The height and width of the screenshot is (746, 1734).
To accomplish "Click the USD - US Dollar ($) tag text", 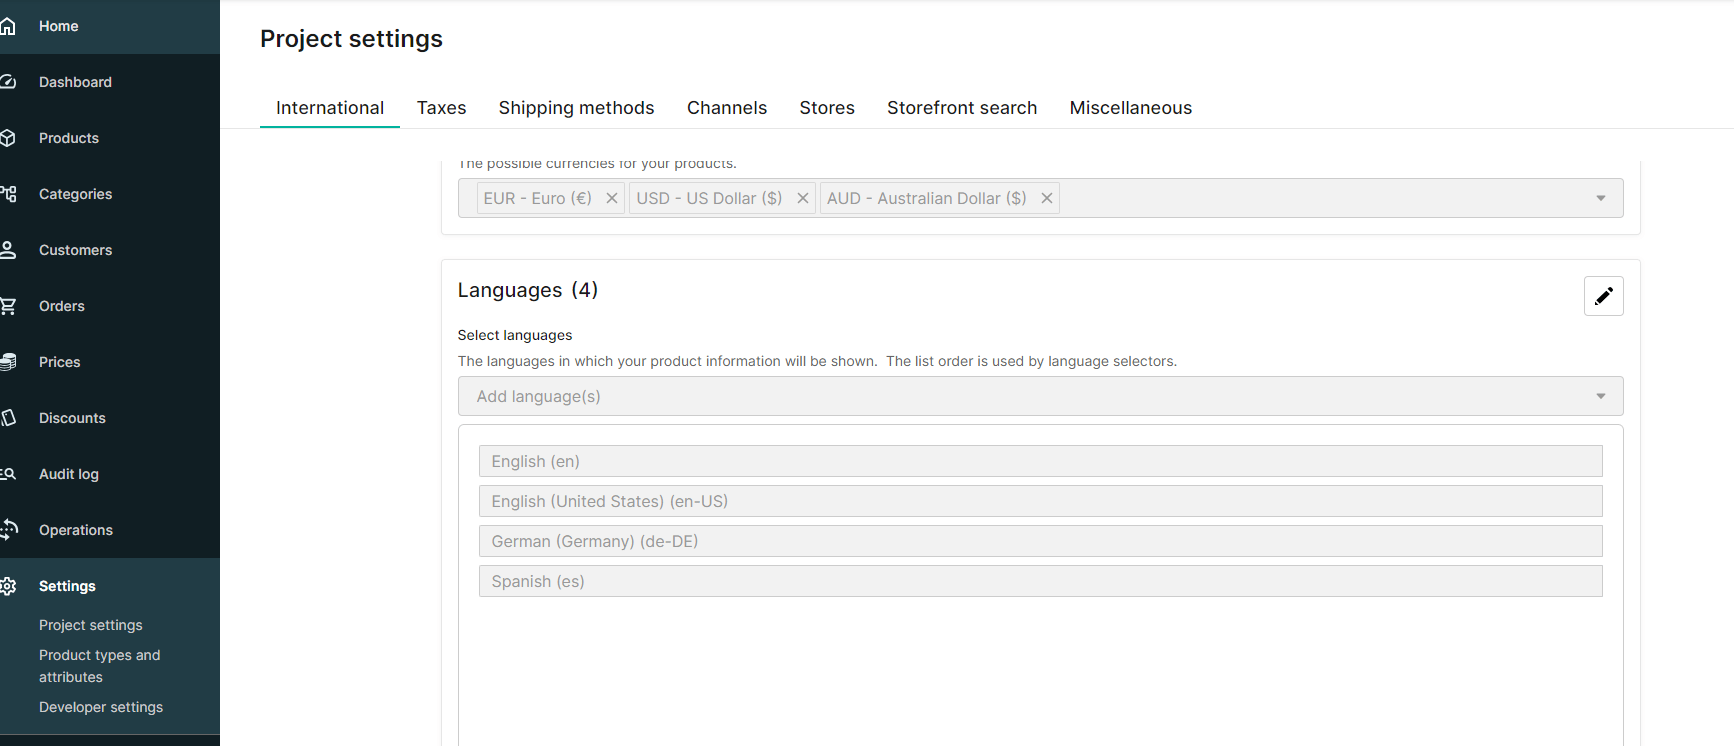I will [x=709, y=198].
